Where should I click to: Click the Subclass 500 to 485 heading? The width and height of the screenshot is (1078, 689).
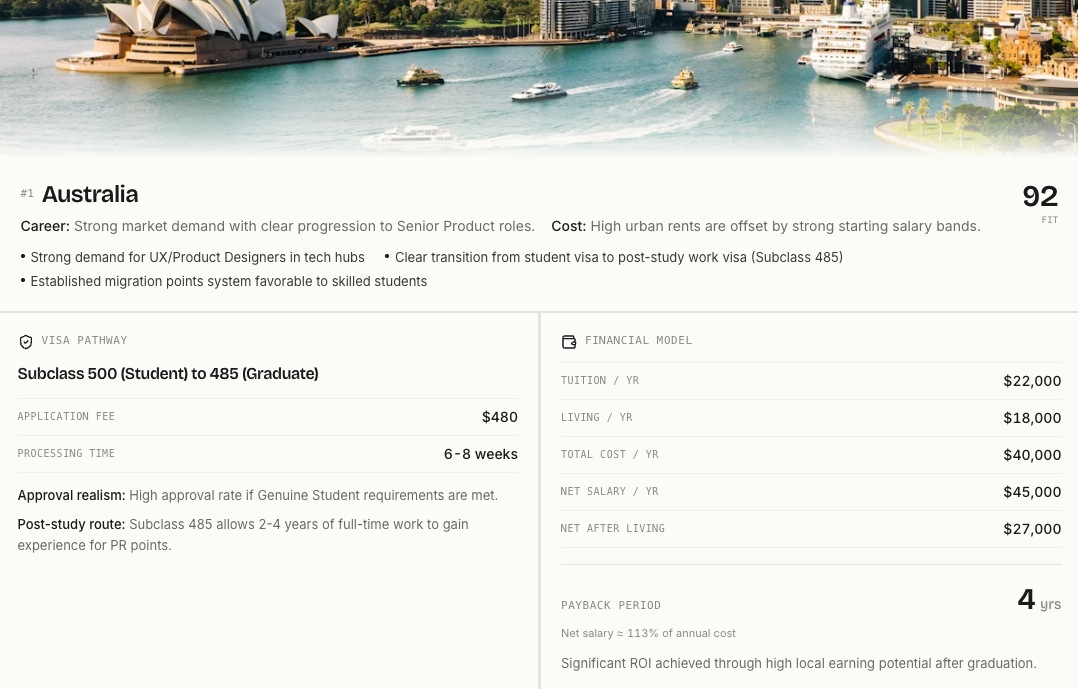click(x=168, y=374)
